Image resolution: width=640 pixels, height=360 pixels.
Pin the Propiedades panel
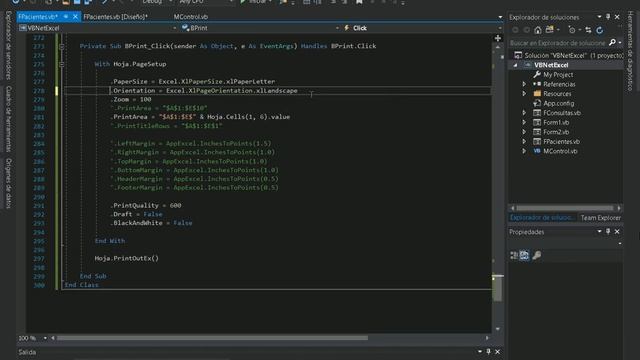click(608, 231)
